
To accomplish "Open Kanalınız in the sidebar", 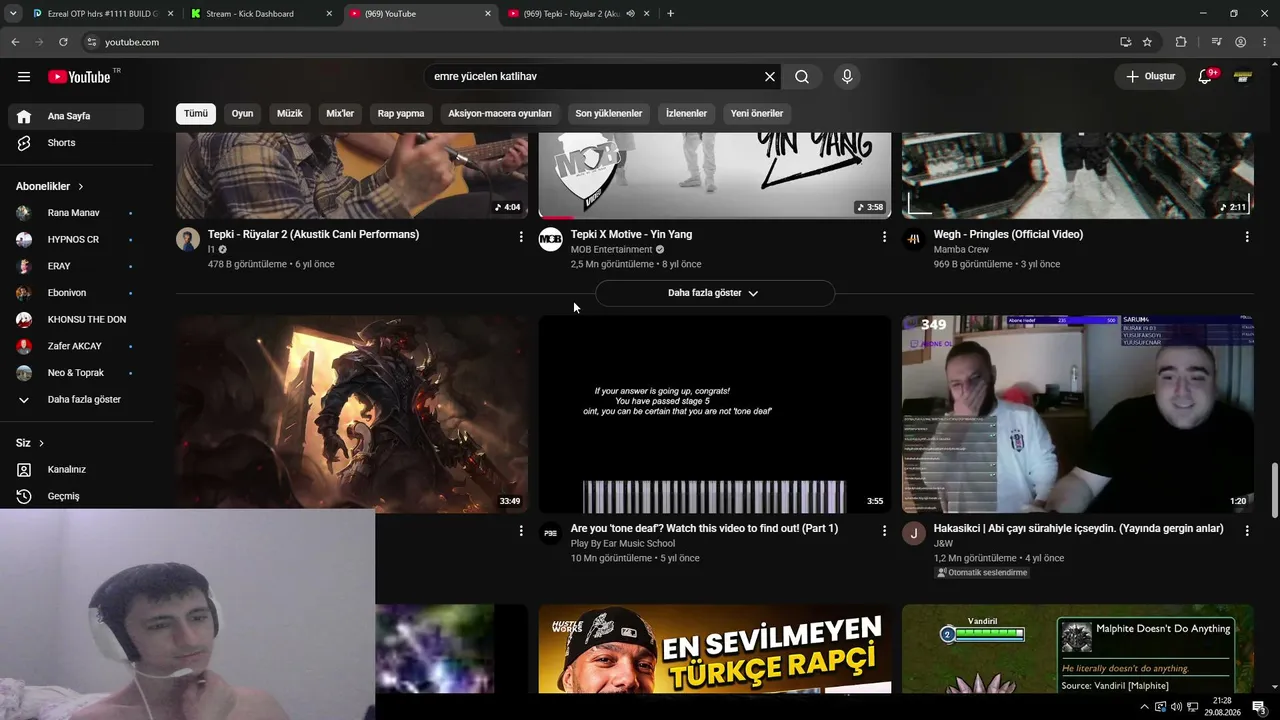I will pyautogui.click(x=76, y=470).
